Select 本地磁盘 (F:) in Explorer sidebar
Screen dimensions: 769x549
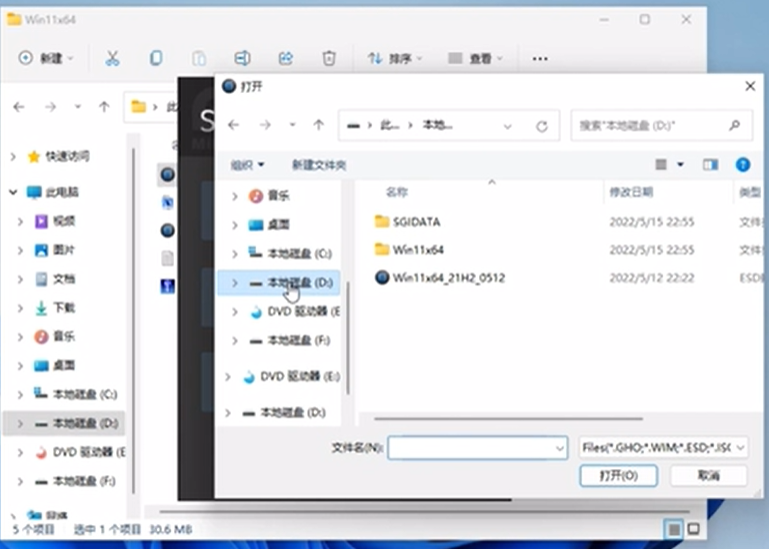click(x=84, y=481)
